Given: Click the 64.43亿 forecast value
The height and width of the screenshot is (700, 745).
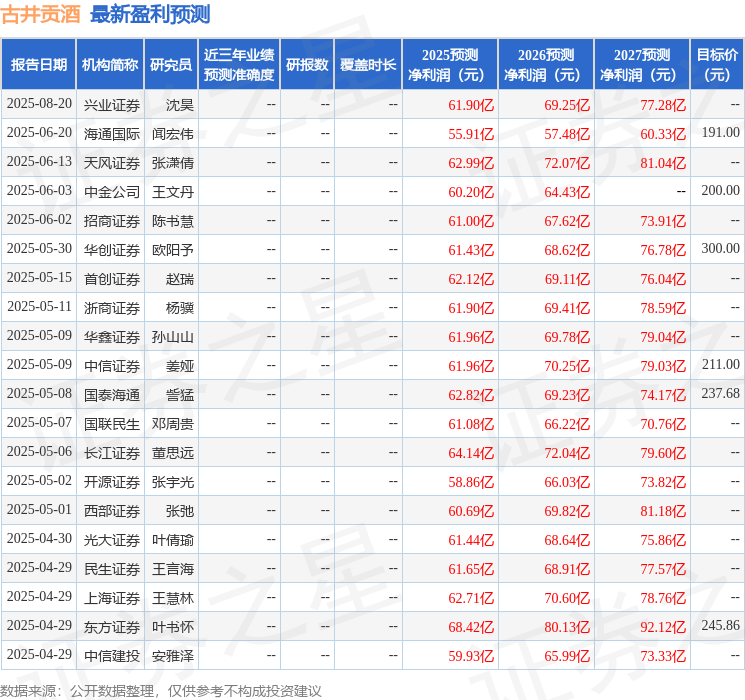Looking at the screenshot, I should tap(567, 192).
